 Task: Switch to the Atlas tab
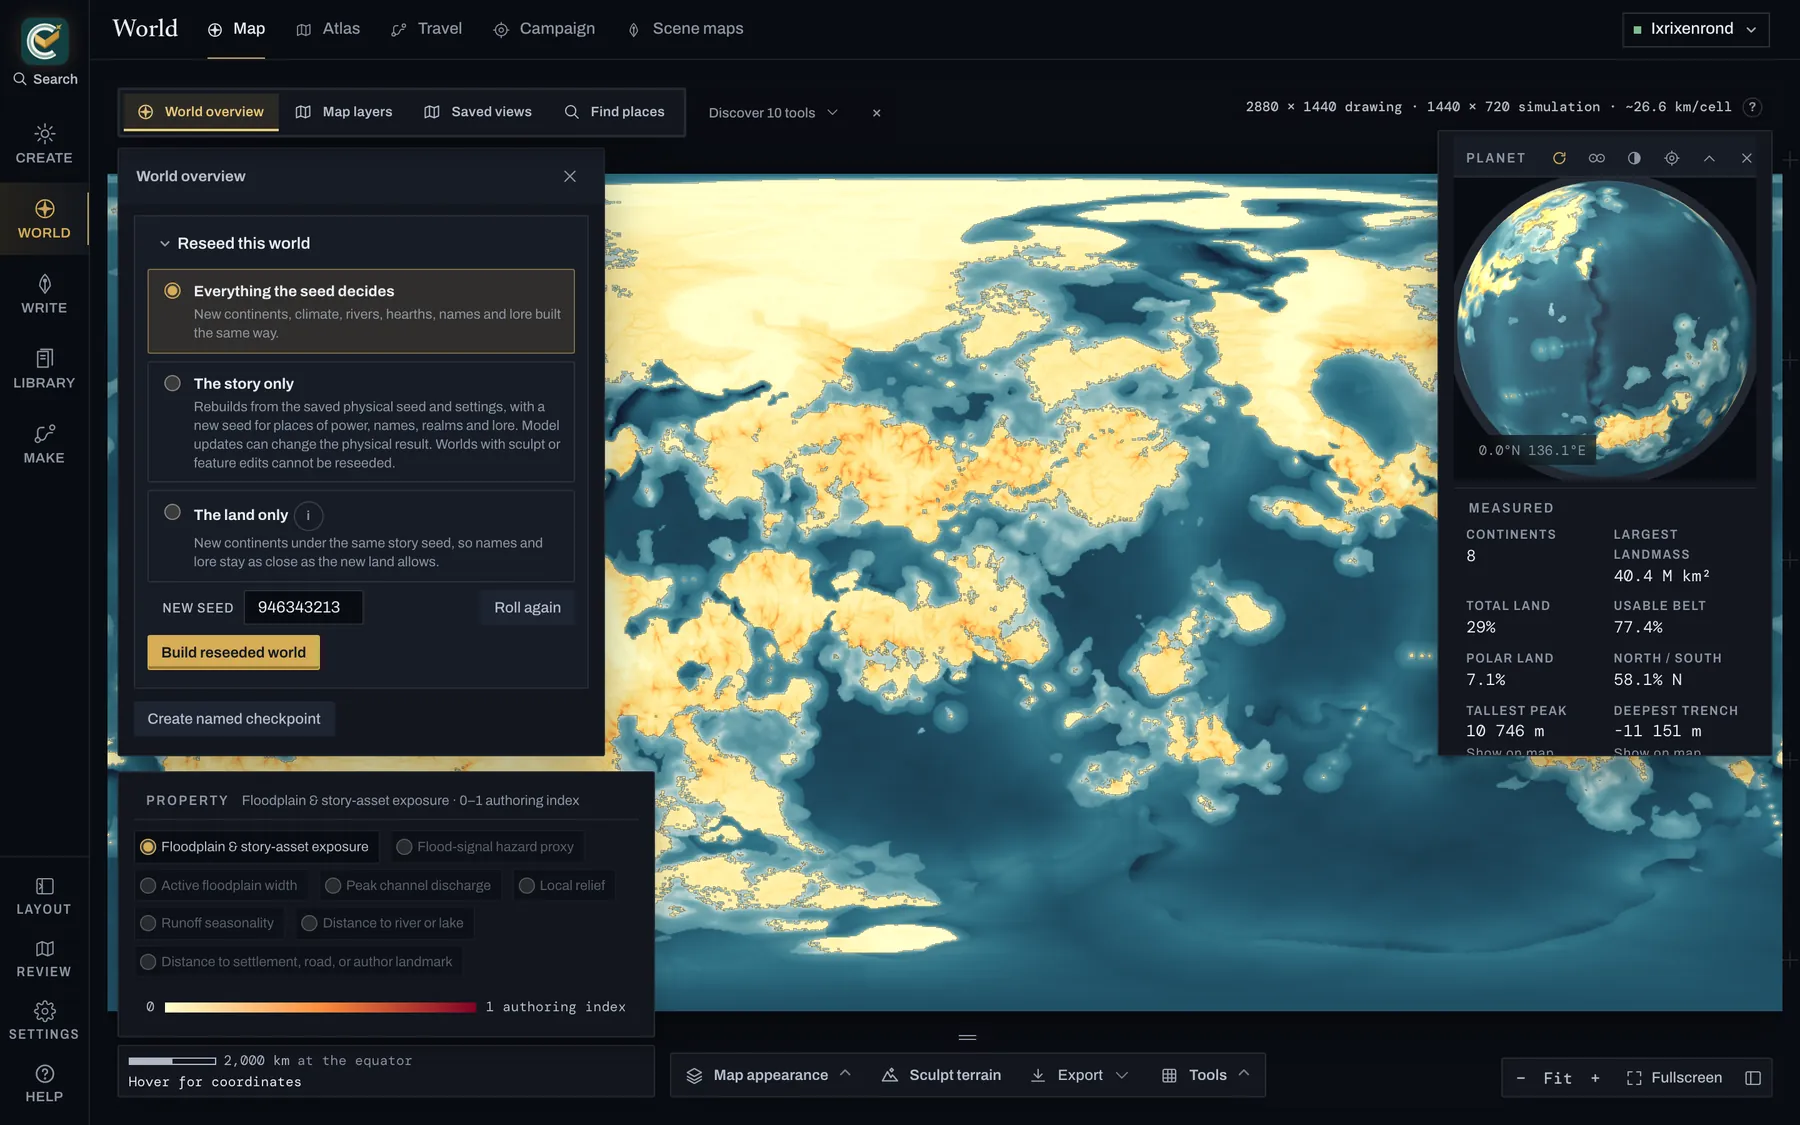[x=329, y=29]
